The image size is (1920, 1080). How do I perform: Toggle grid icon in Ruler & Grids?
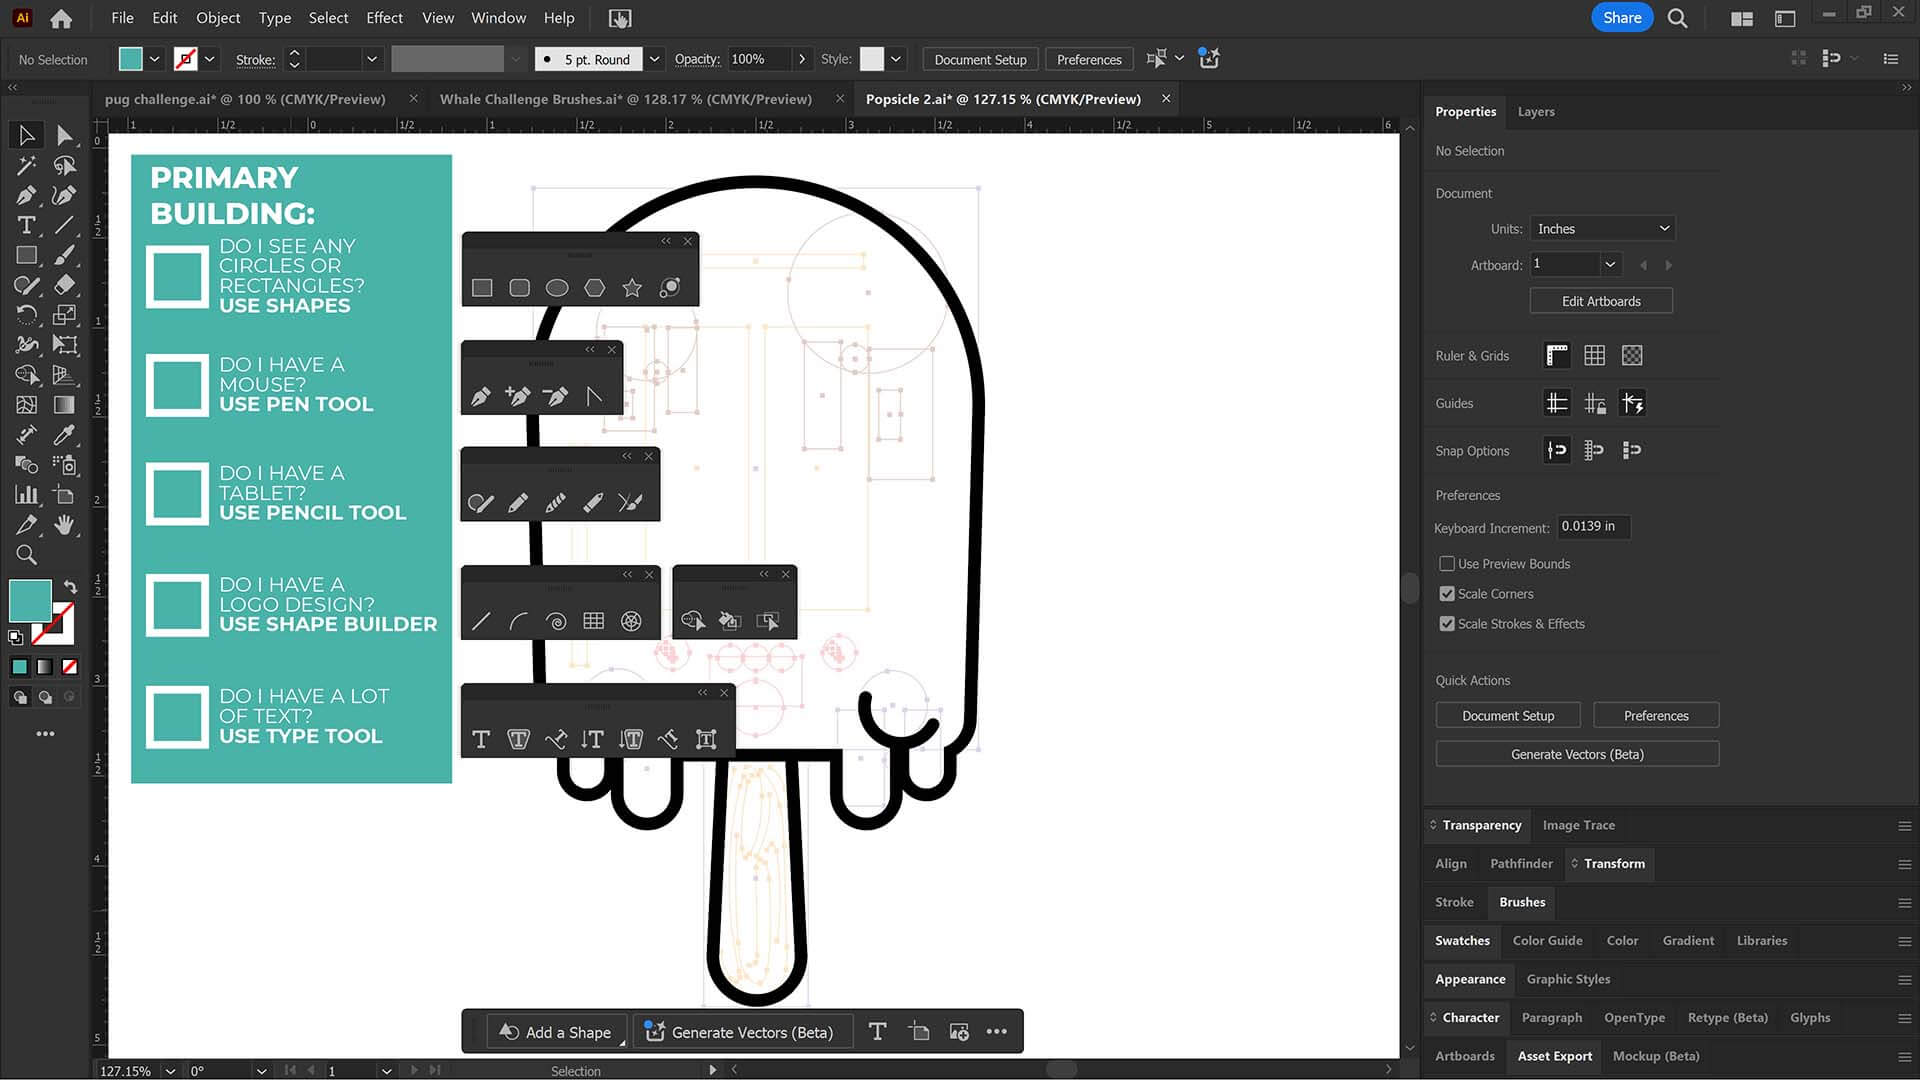(x=1595, y=355)
